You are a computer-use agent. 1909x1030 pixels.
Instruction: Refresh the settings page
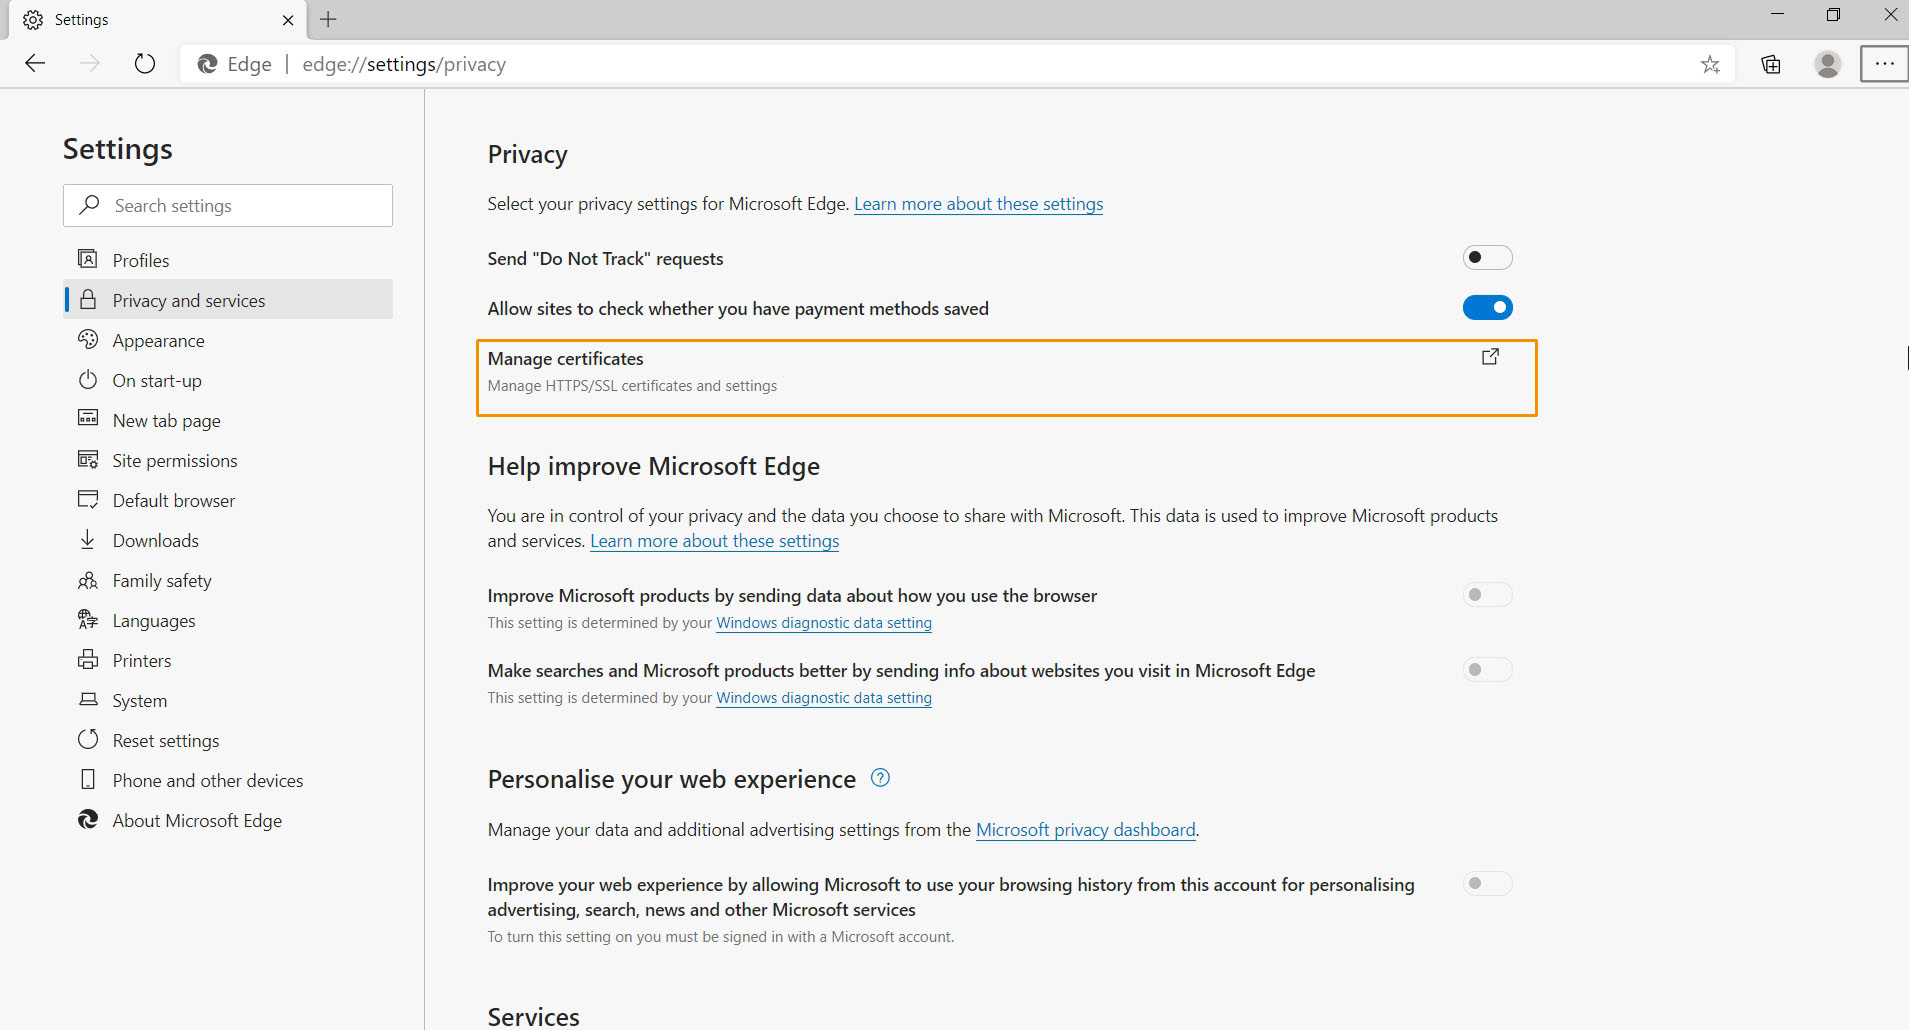pos(145,64)
